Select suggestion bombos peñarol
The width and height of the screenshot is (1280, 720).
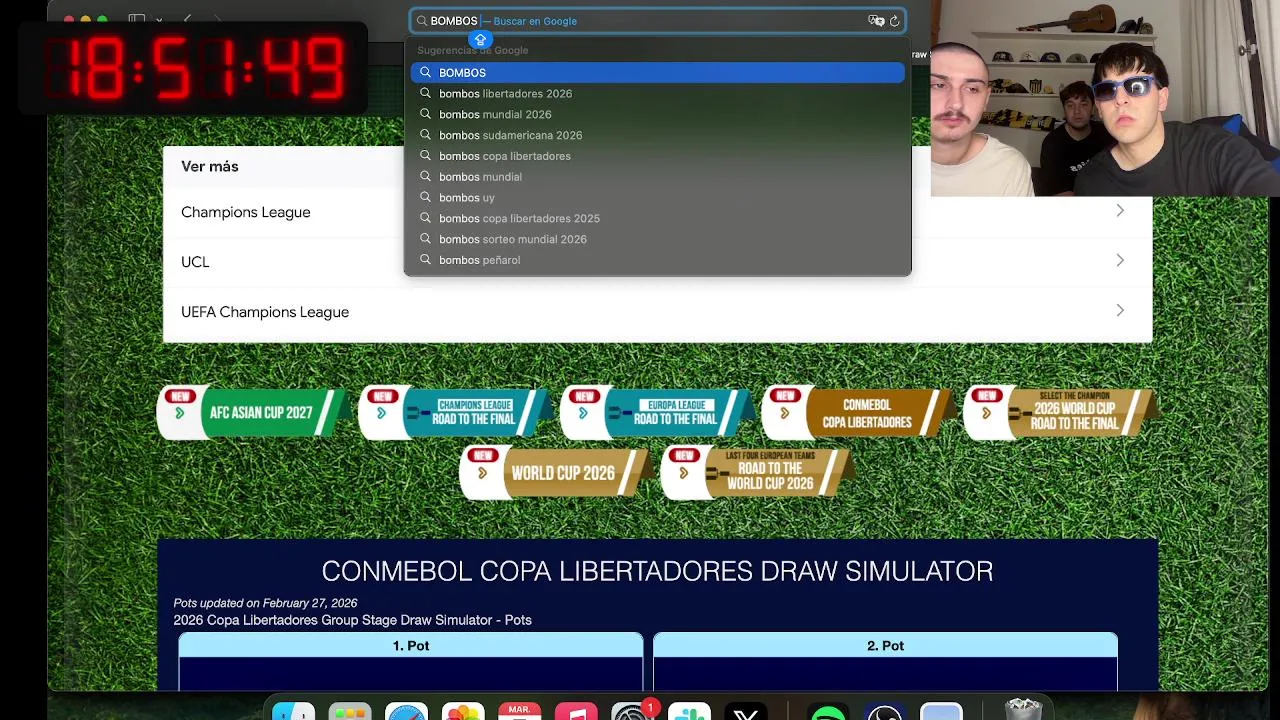658,260
